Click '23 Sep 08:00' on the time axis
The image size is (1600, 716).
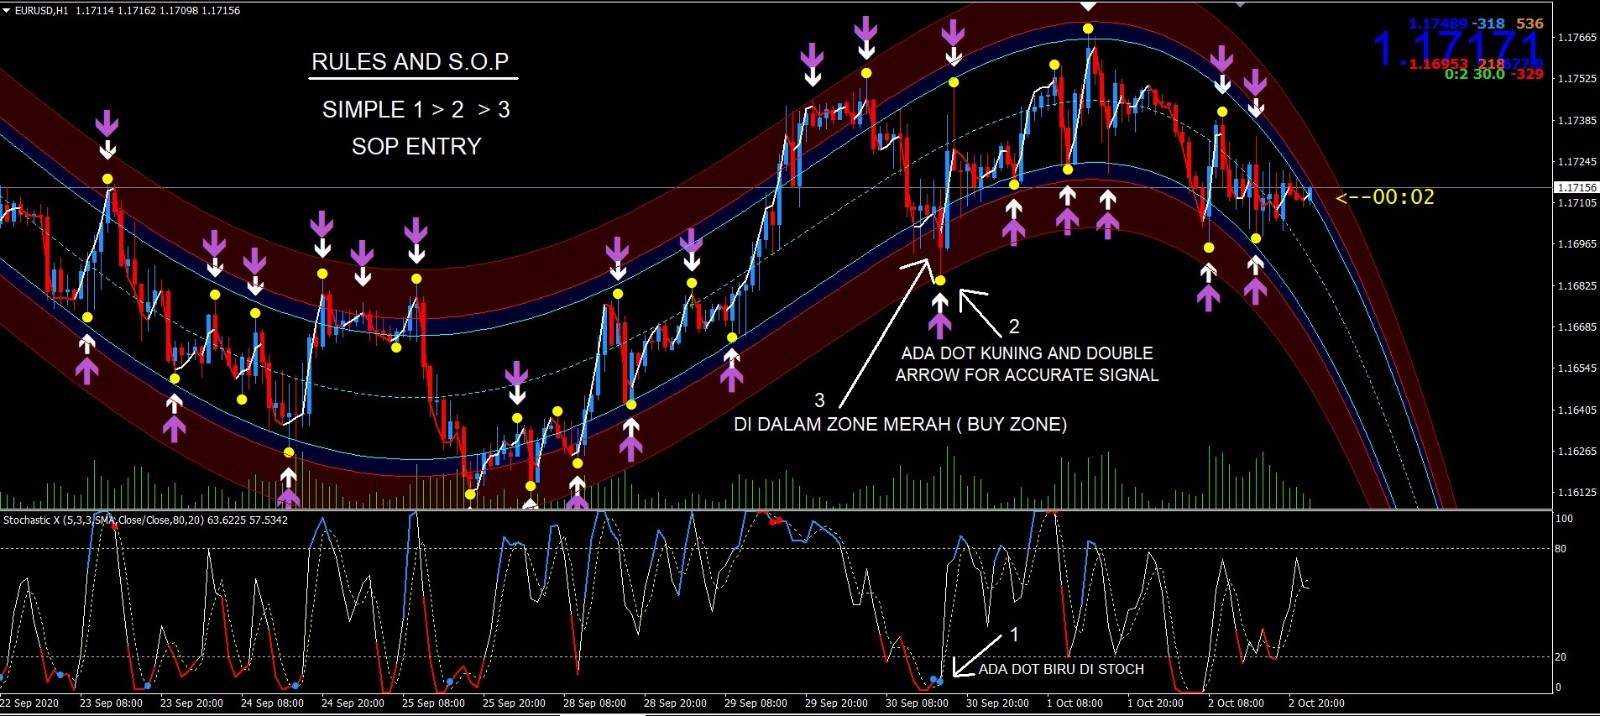click(x=111, y=704)
